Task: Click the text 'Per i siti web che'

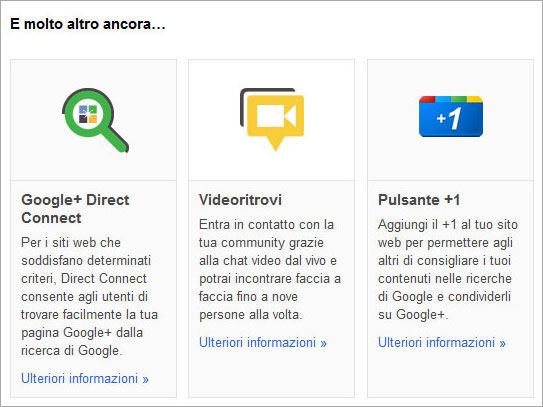Action: coord(71,242)
